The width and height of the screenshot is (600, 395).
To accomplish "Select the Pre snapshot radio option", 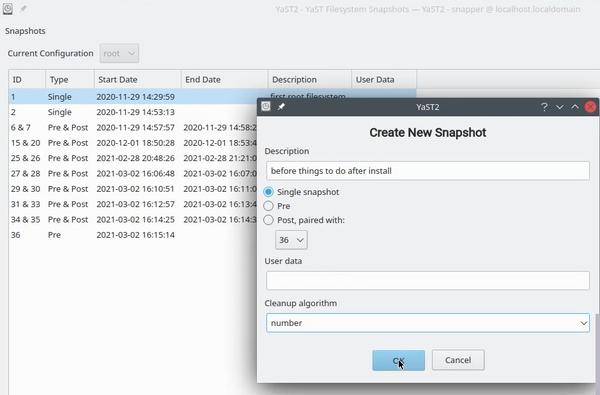I will 268,206.
